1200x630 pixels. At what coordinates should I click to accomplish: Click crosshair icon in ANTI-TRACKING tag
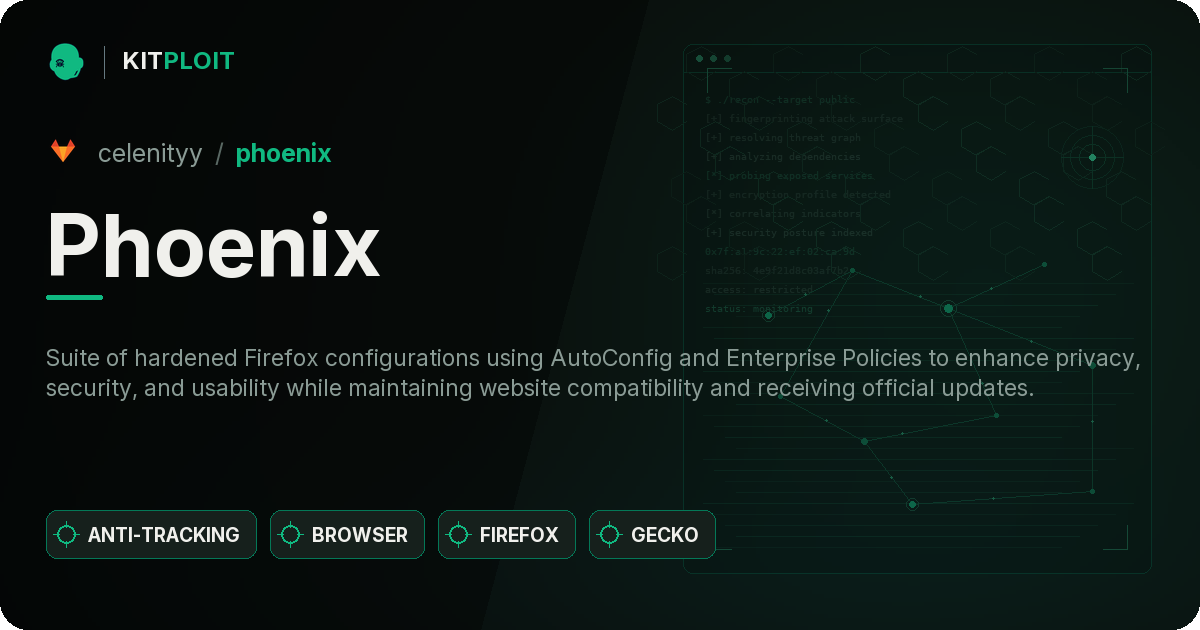[x=67, y=535]
